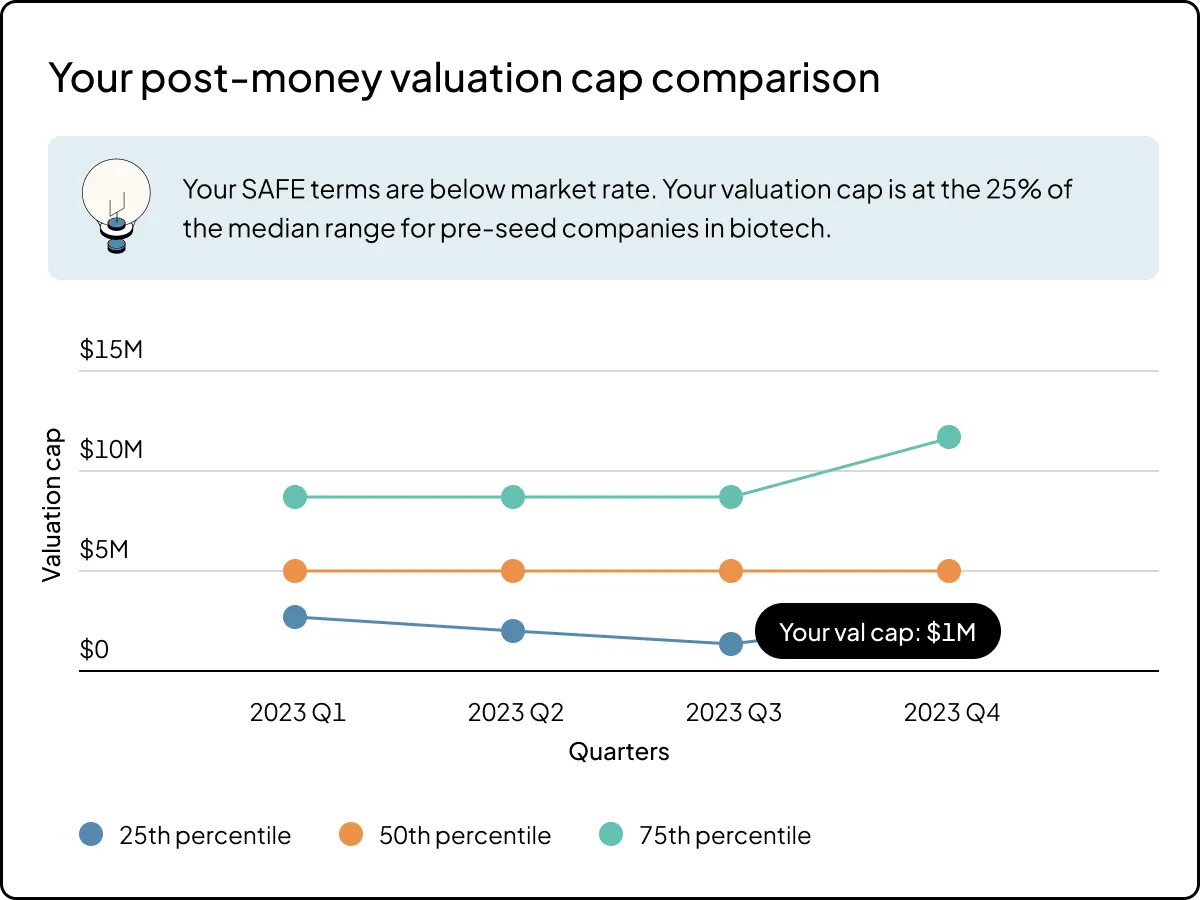1200x900 pixels.
Task: Toggle the 75th percentile legend item
Action: point(706,835)
